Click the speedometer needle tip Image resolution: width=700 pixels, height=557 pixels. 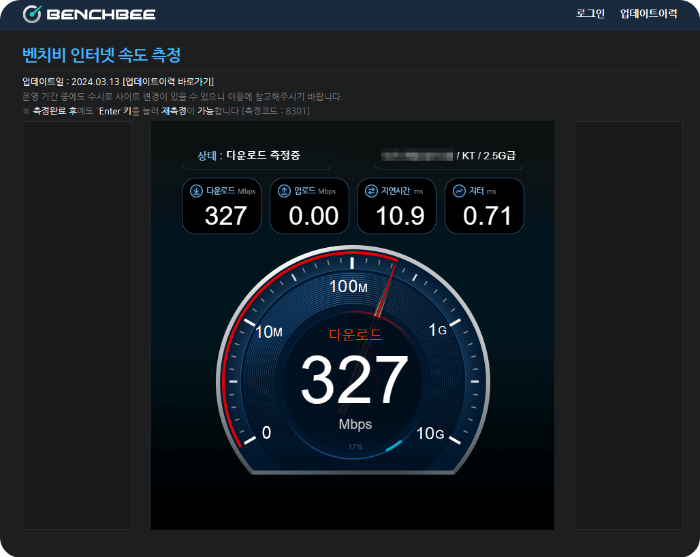tap(394, 267)
